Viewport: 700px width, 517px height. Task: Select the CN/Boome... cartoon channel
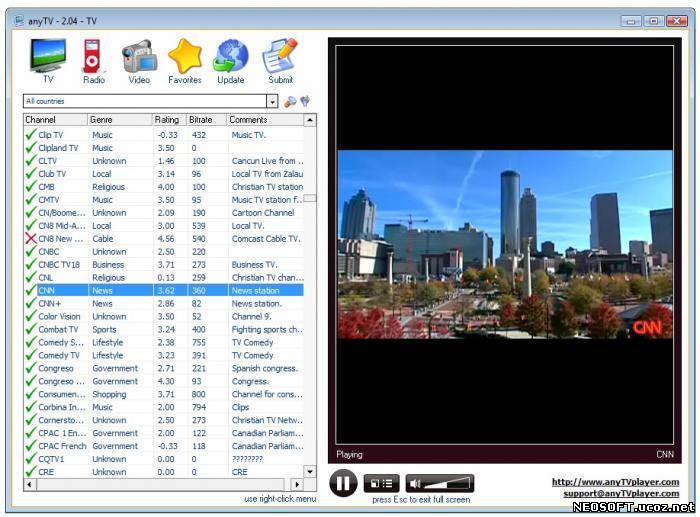tap(164, 213)
